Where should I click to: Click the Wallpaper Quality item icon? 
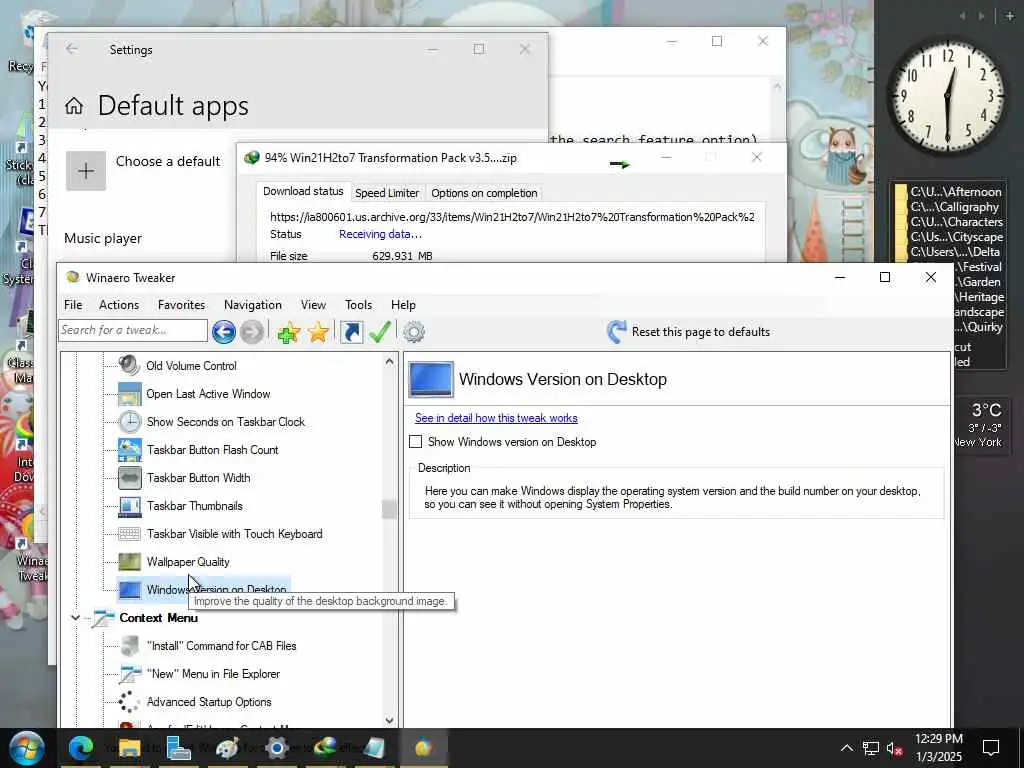pos(129,562)
